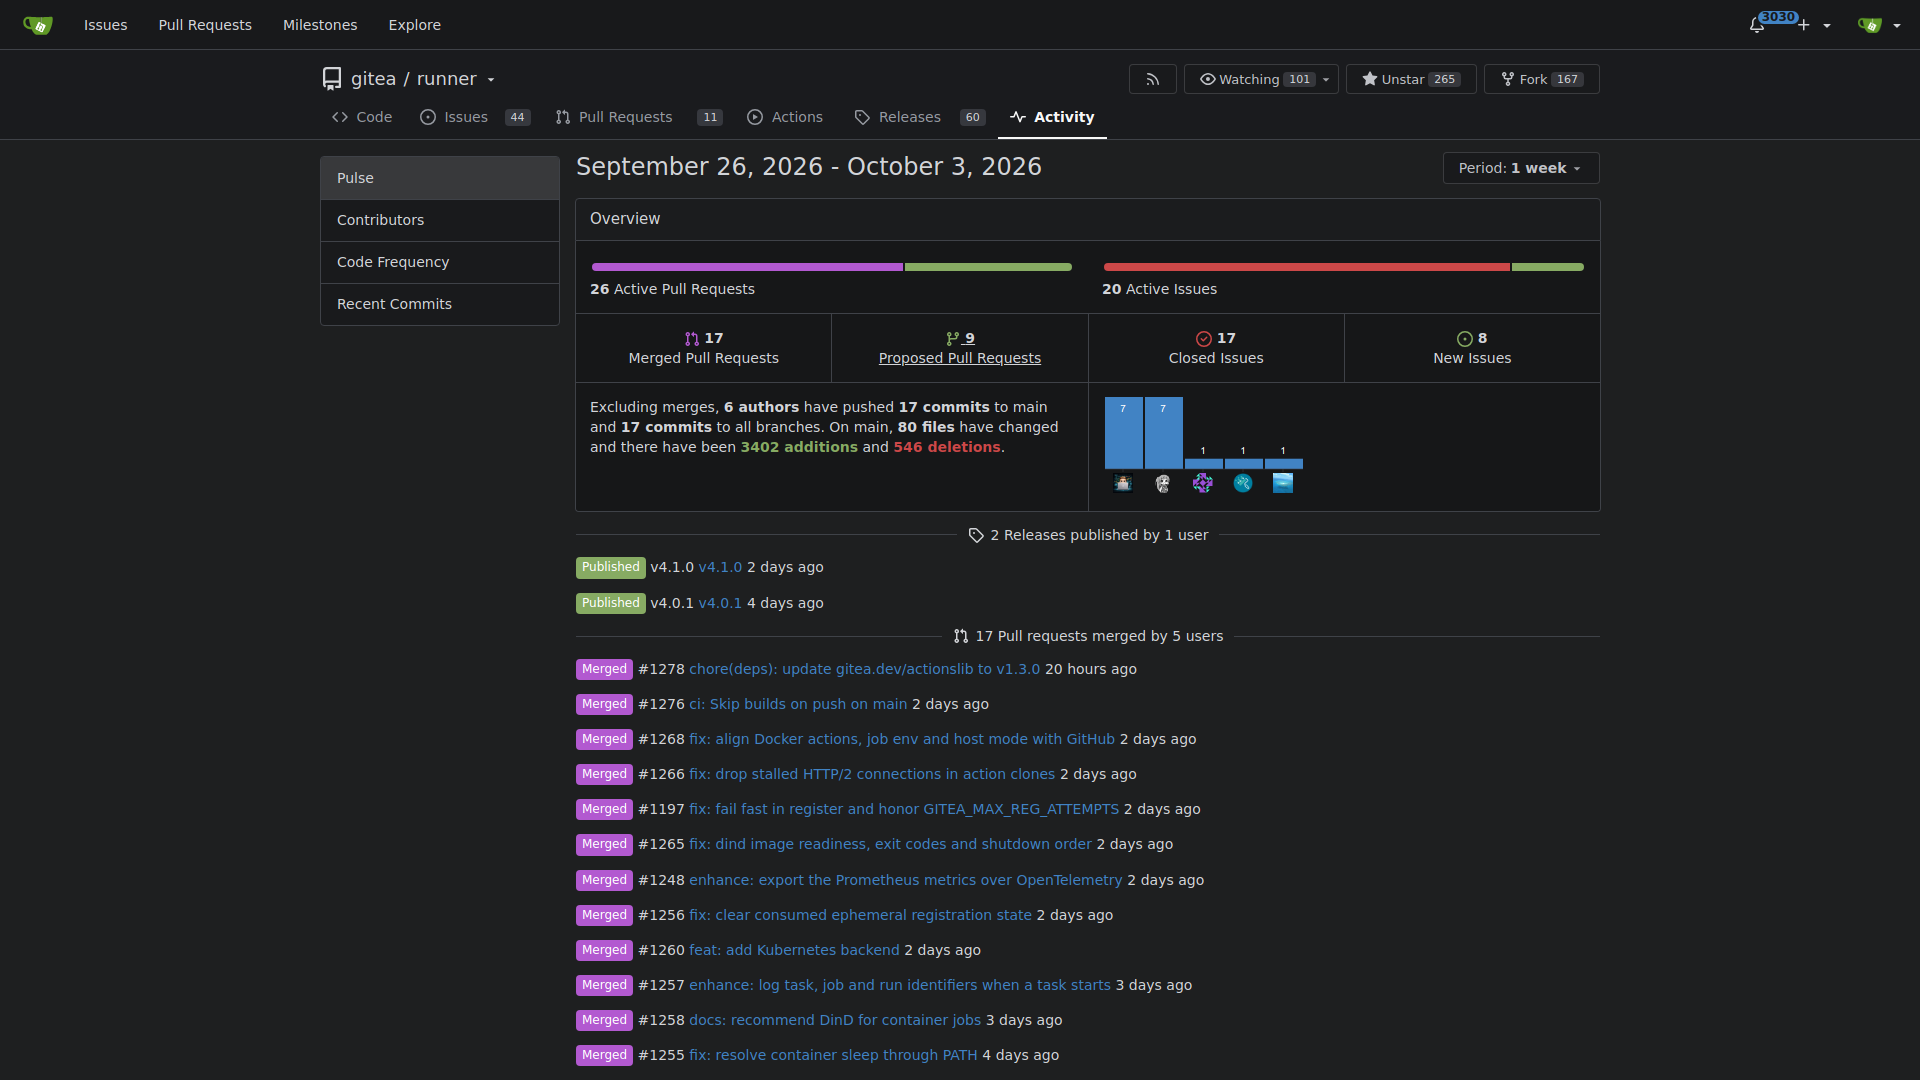Image resolution: width=1920 pixels, height=1080 pixels.
Task: Open the user avatar menu in top right
Action: 1879,25
